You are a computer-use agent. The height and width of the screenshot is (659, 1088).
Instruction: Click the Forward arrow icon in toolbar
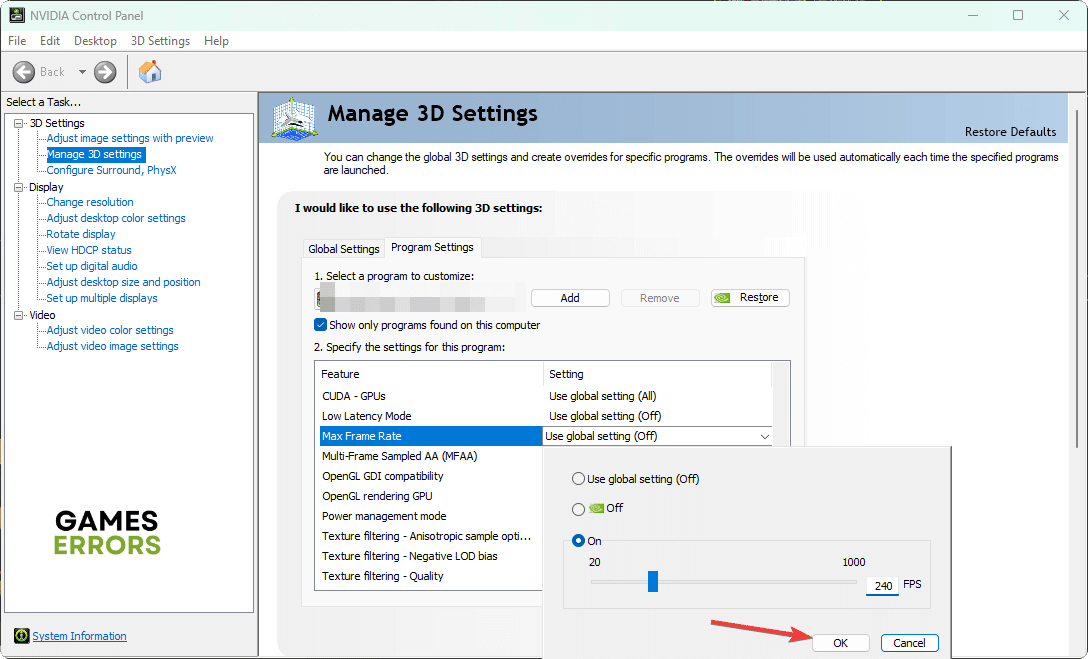(105, 72)
